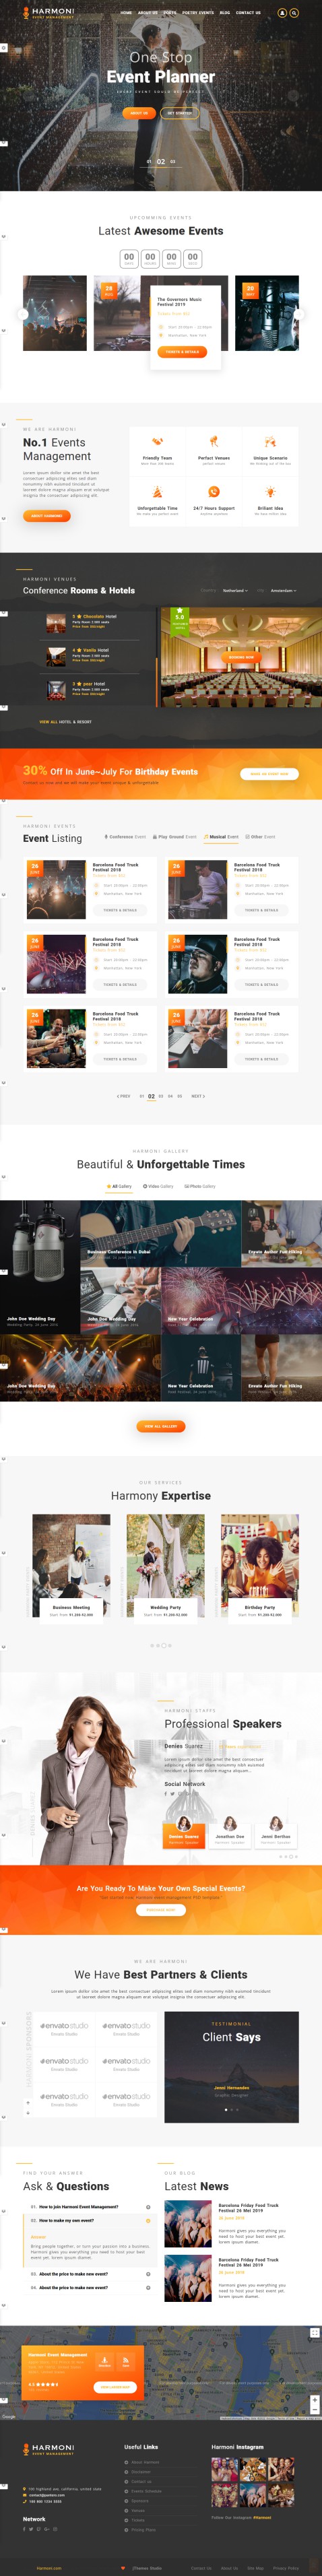Open the search icon in header

[x=294, y=13]
